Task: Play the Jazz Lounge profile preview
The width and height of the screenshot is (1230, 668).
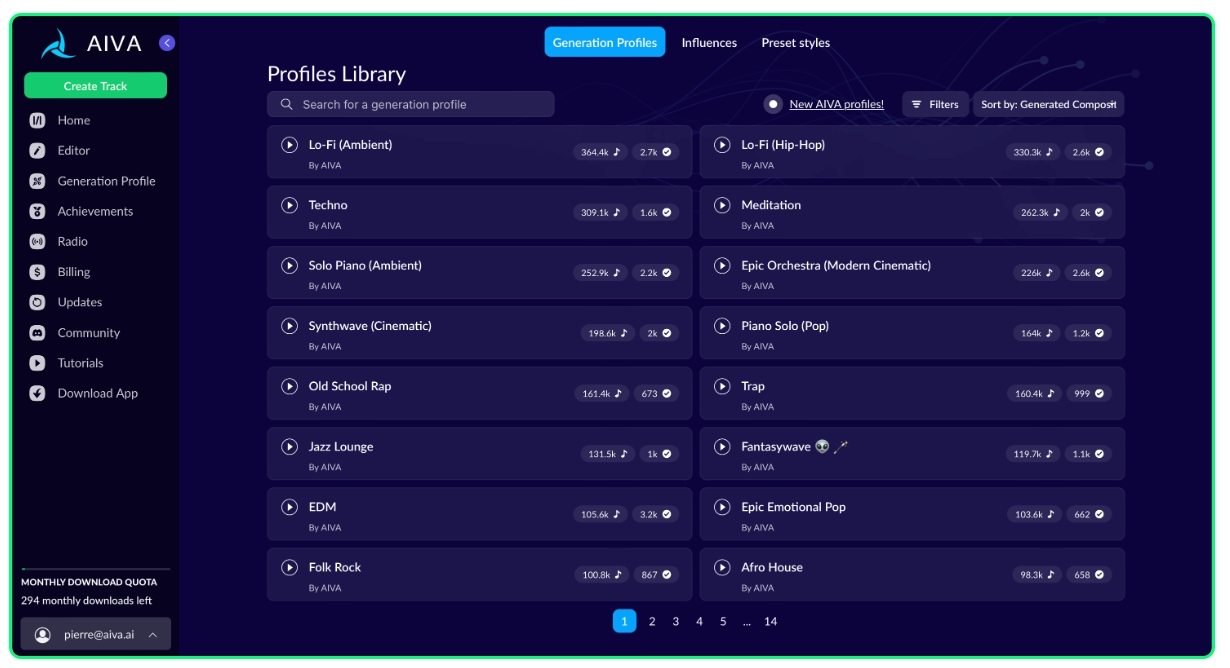Action: click(290, 447)
